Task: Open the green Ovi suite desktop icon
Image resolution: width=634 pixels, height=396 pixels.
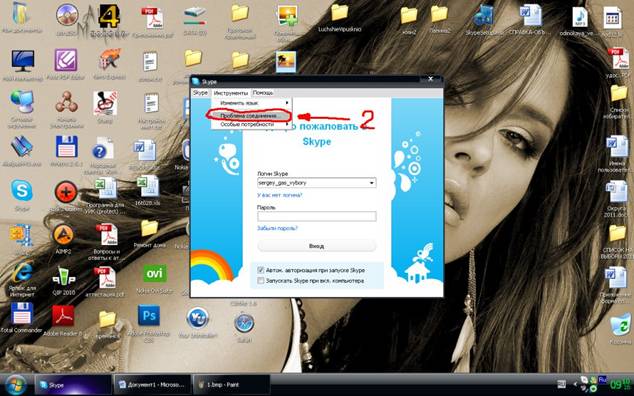Action: tap(154, 274)
